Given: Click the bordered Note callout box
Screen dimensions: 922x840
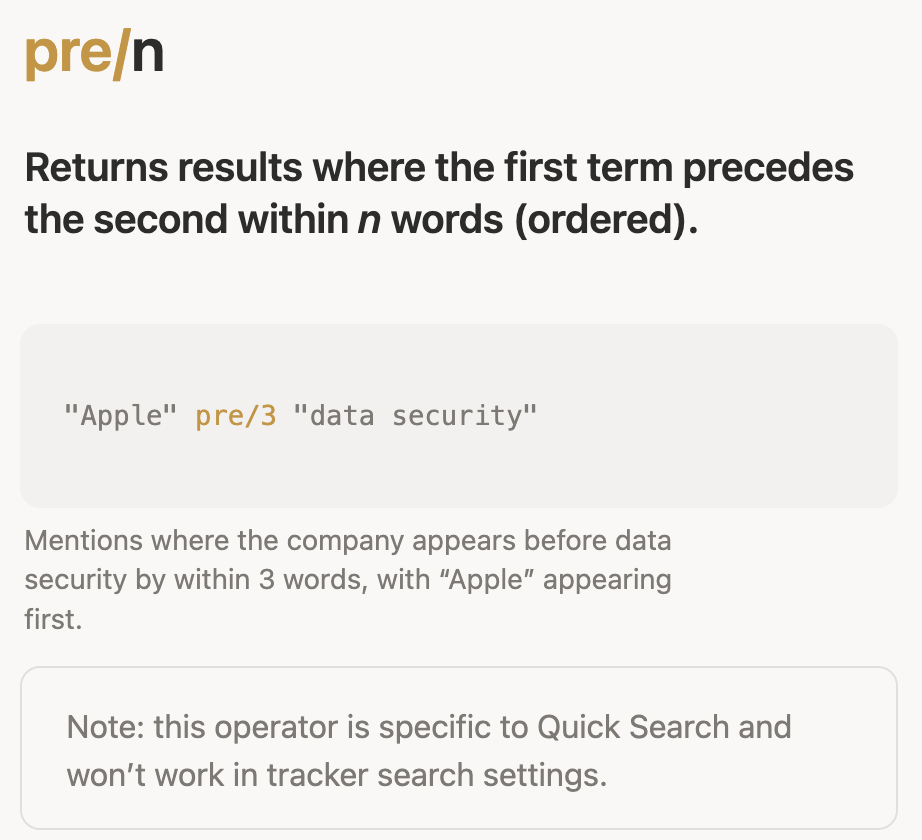Looking at the screenshot, I should pos(458,748).
